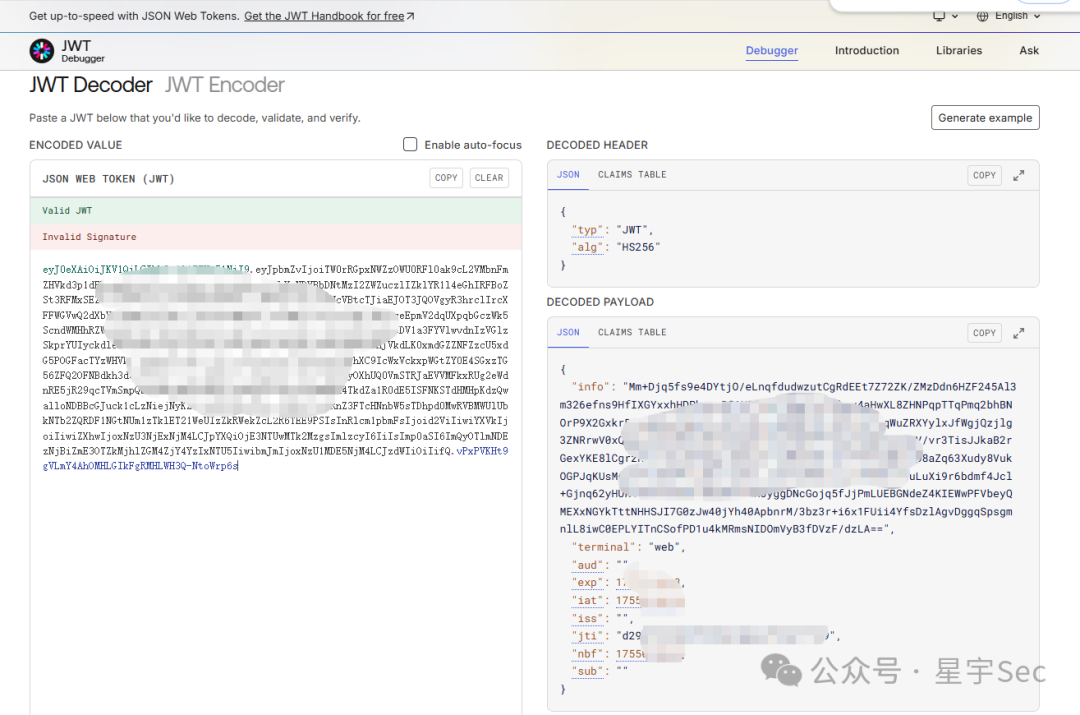Click the "exp" claim key in payload
This screenshot has height=715, width=1080.
pyautogui.click(x=590, y=583)
